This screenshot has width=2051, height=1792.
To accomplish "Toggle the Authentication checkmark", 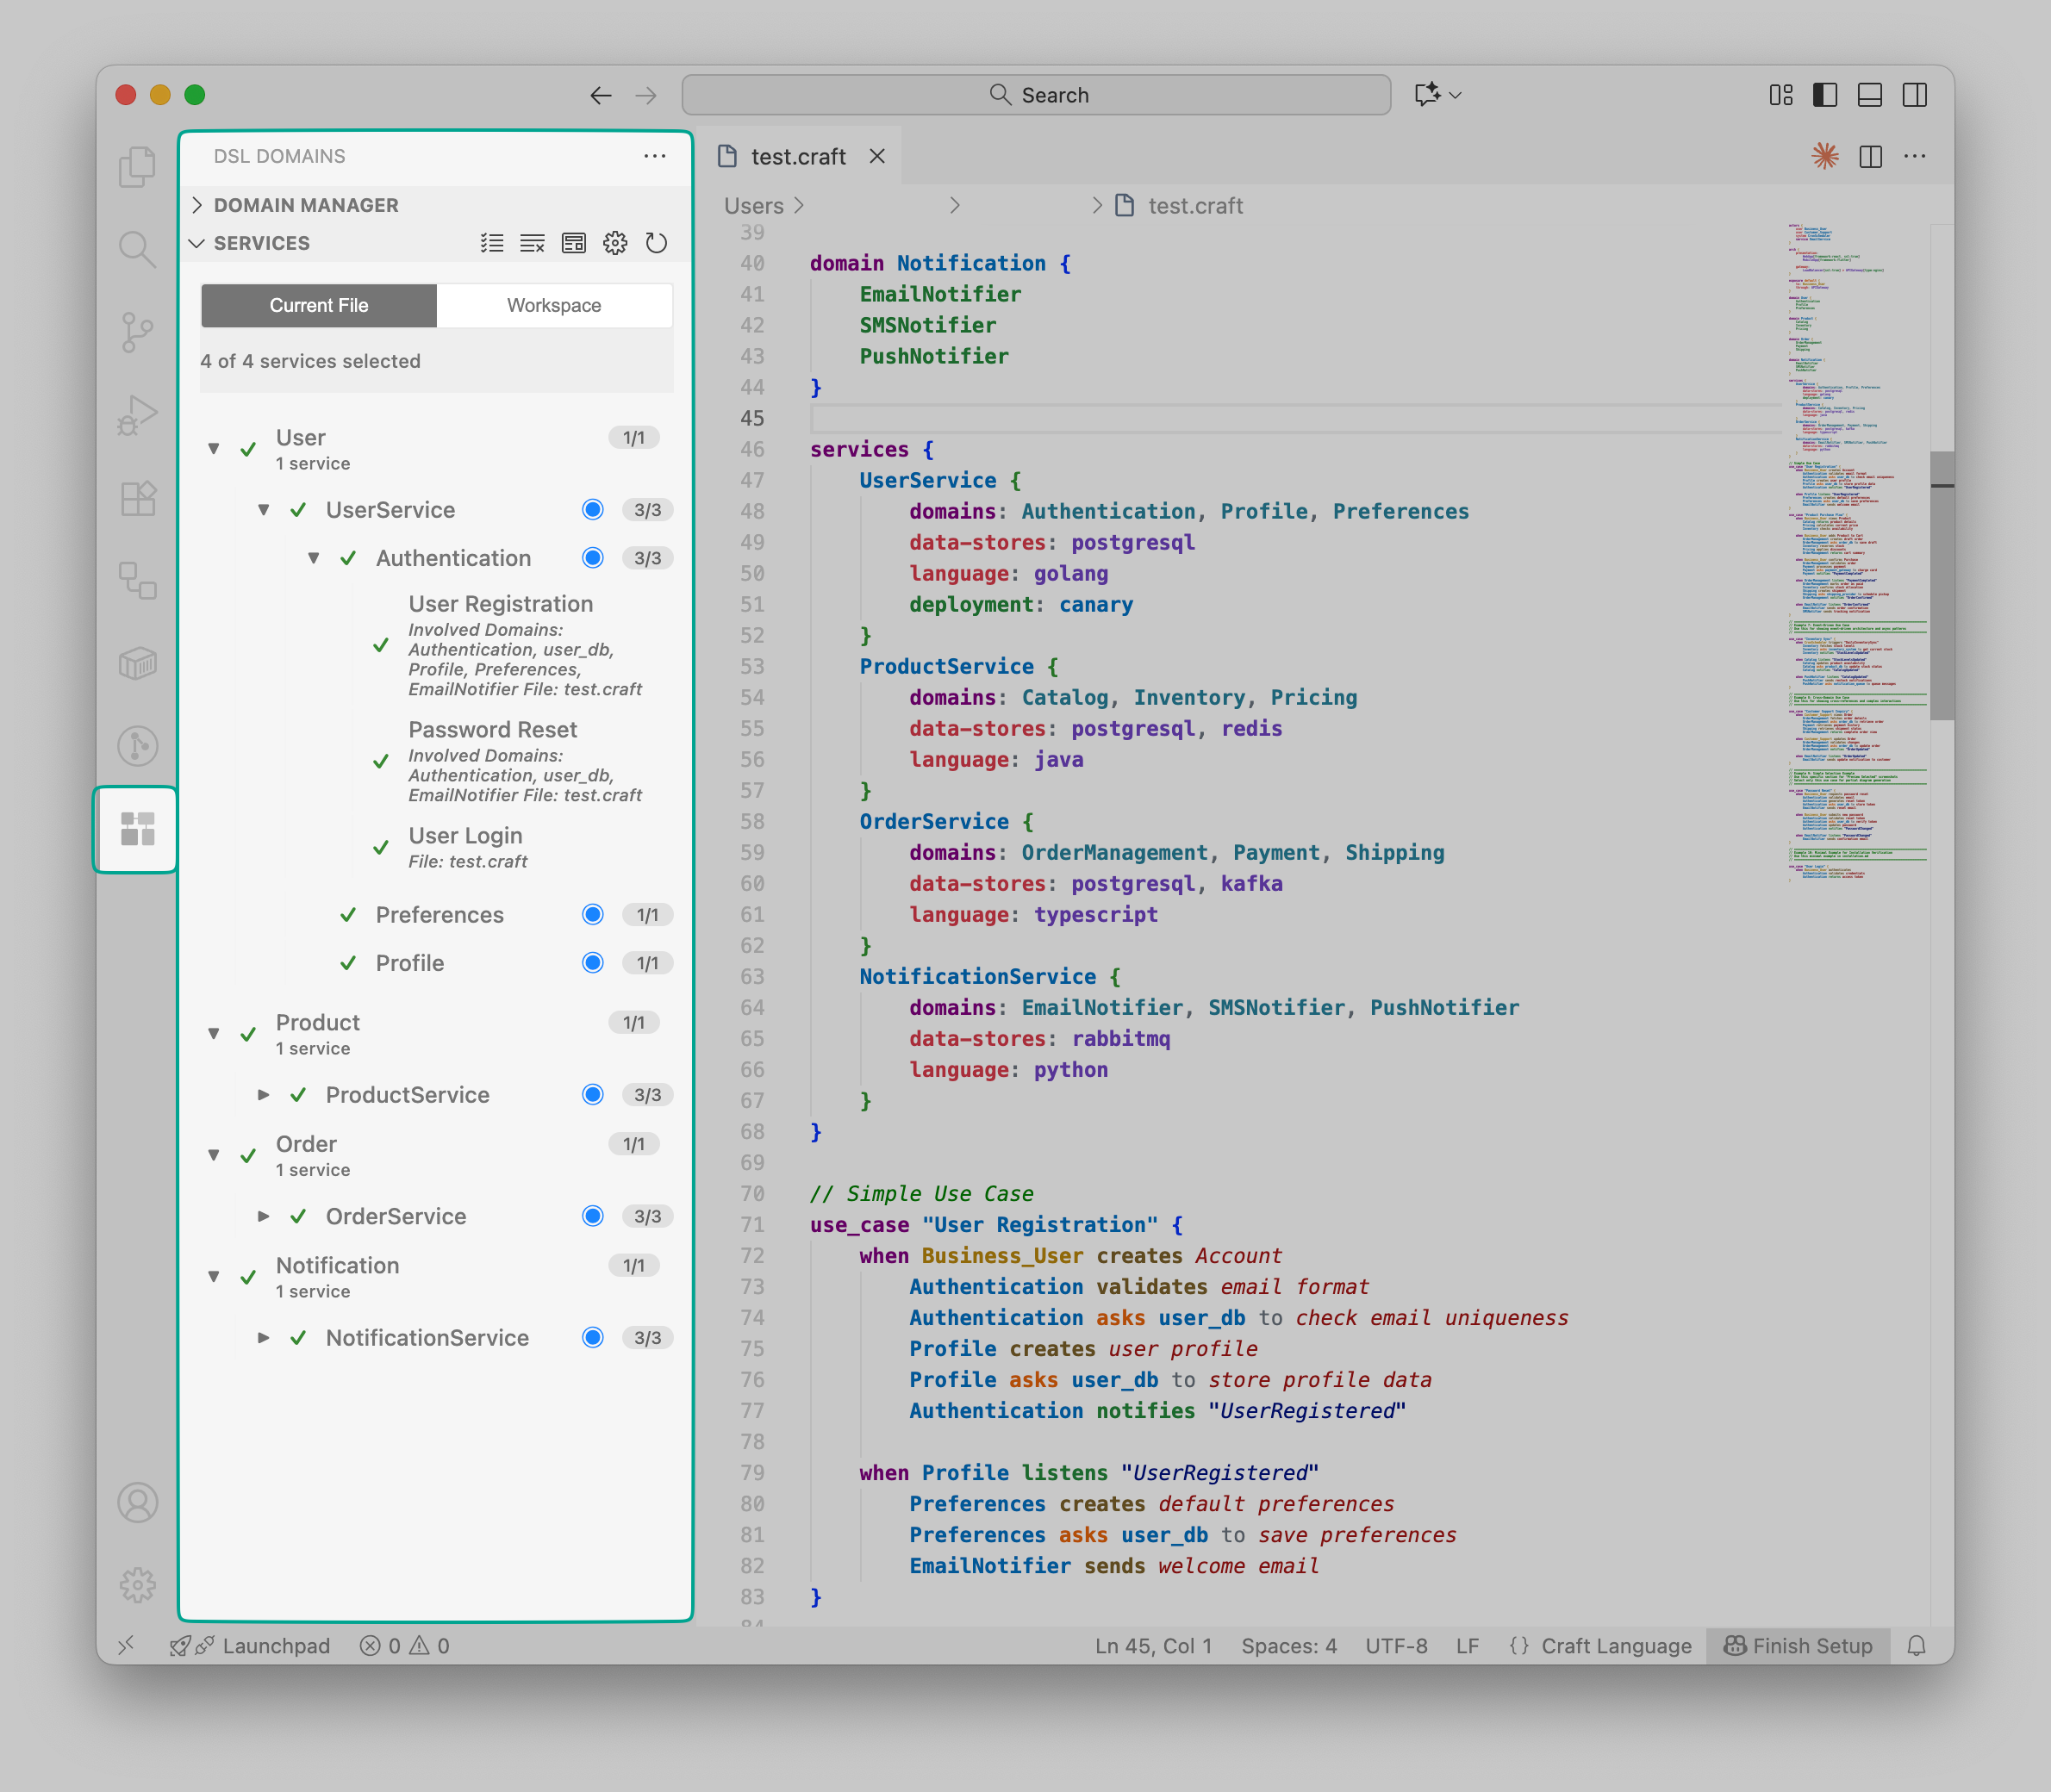I will tap(348, 558).
